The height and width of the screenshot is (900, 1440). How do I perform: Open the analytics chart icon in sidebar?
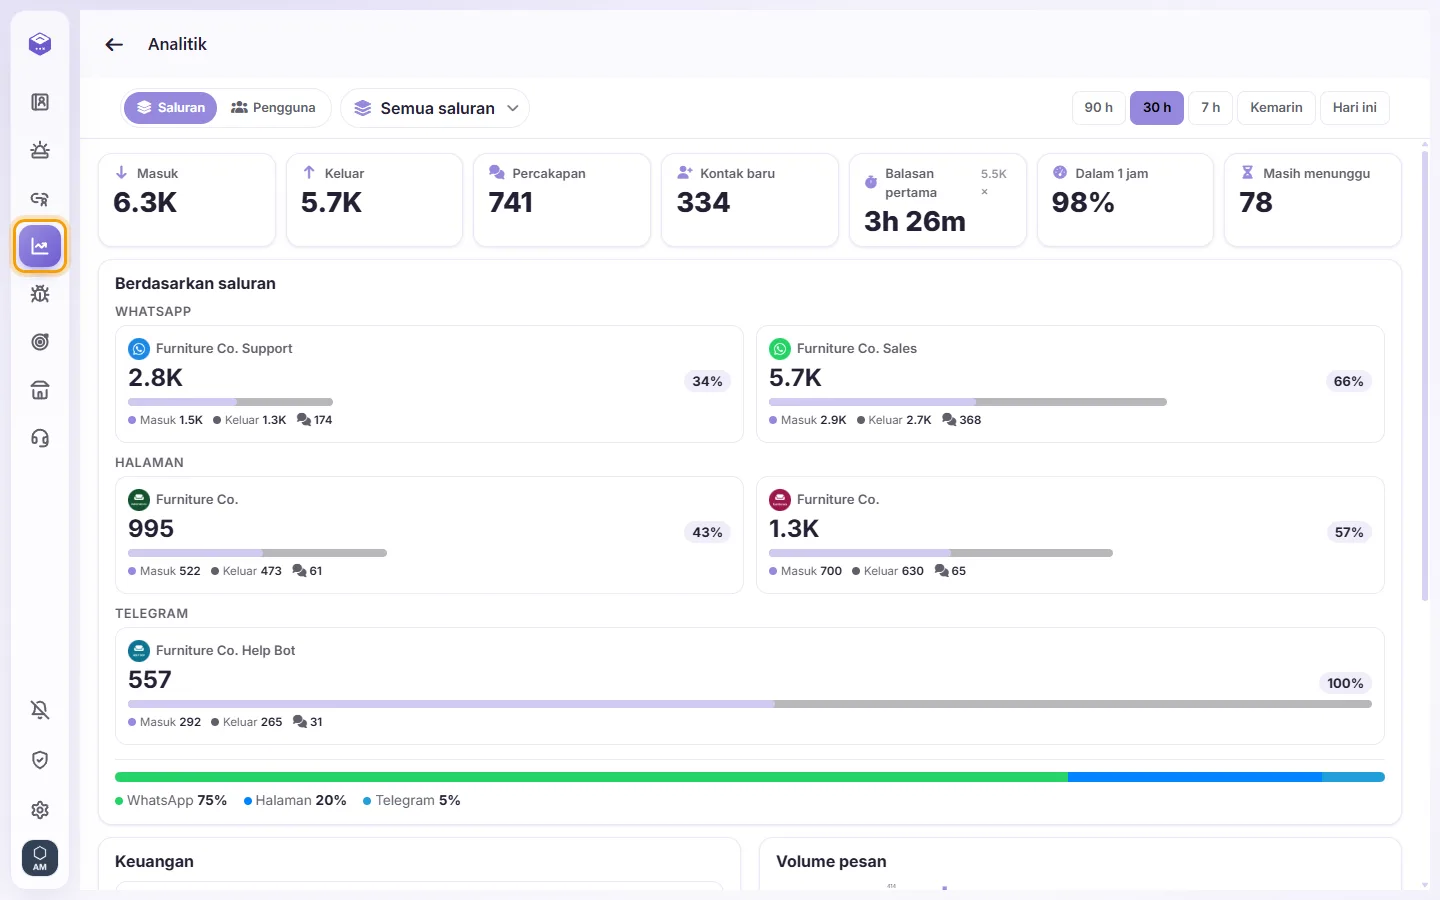40,246
